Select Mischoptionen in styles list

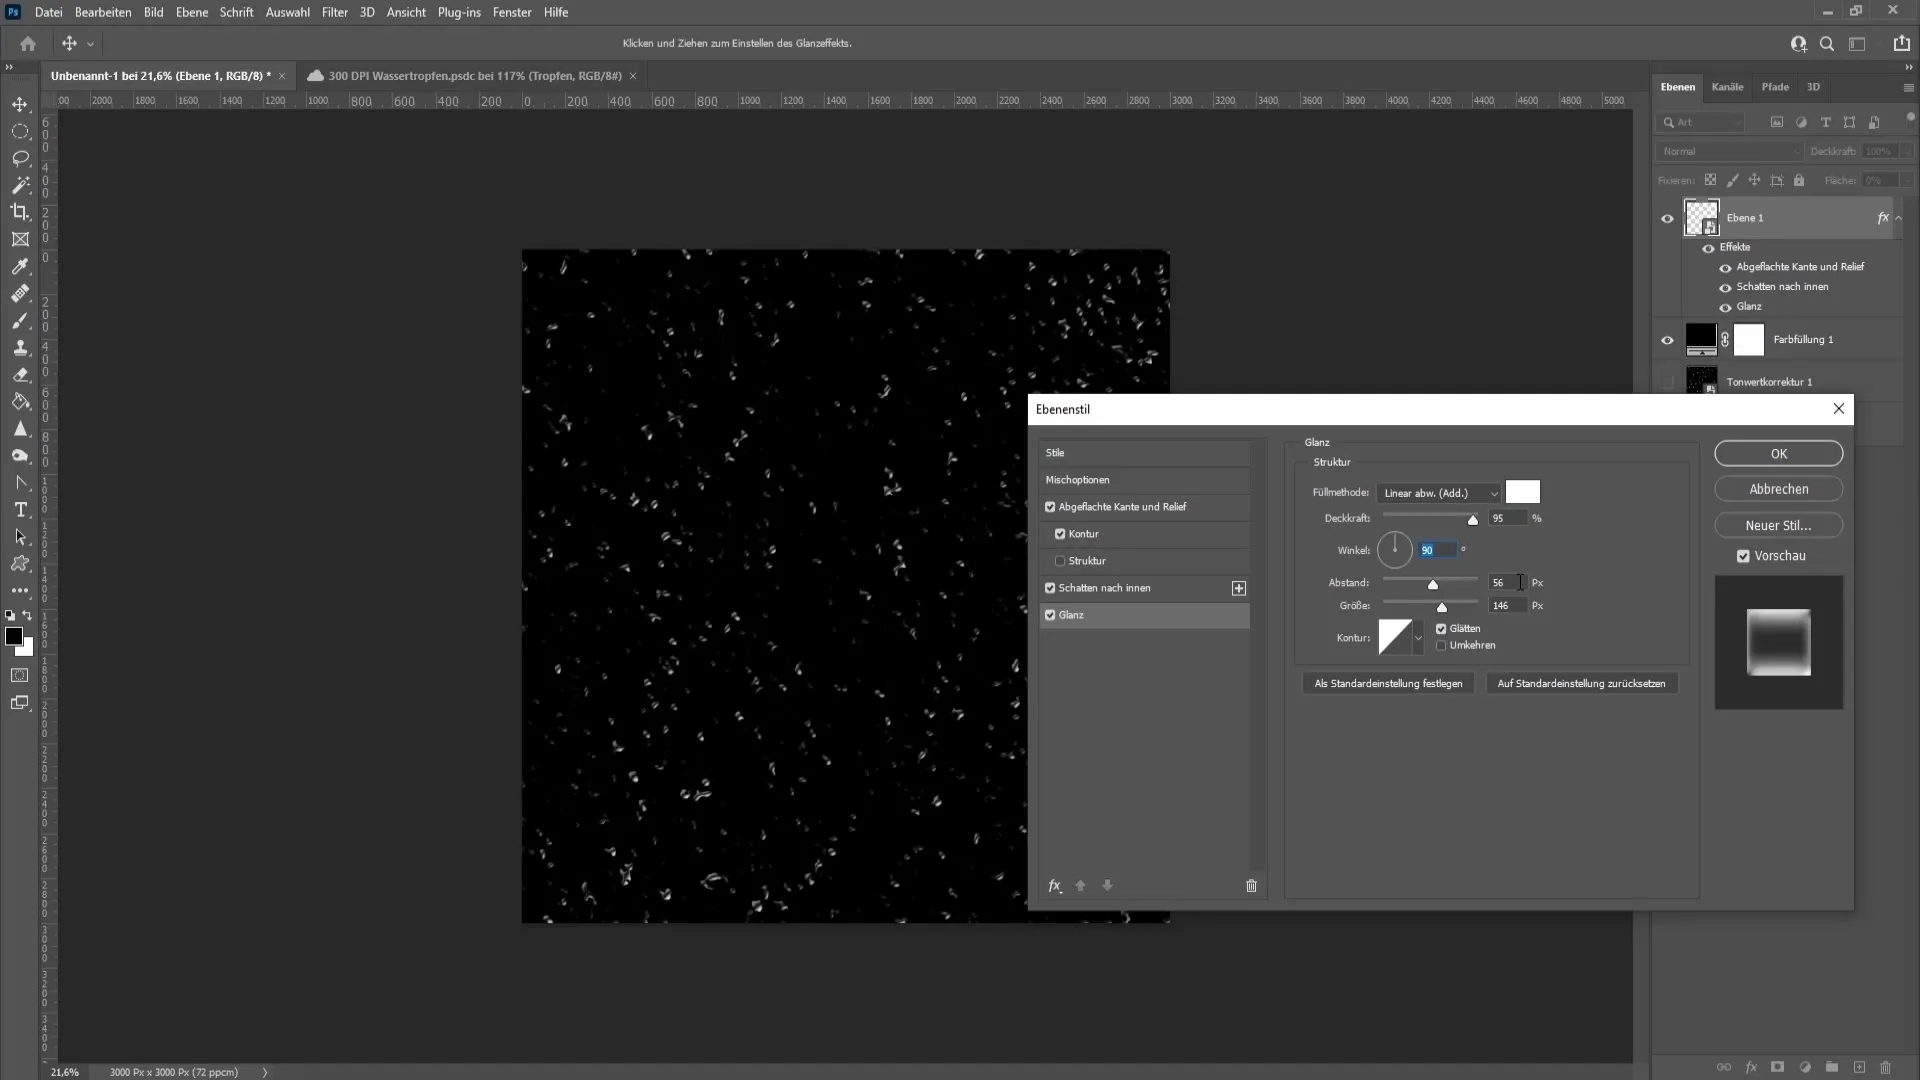click(1144, 480)
